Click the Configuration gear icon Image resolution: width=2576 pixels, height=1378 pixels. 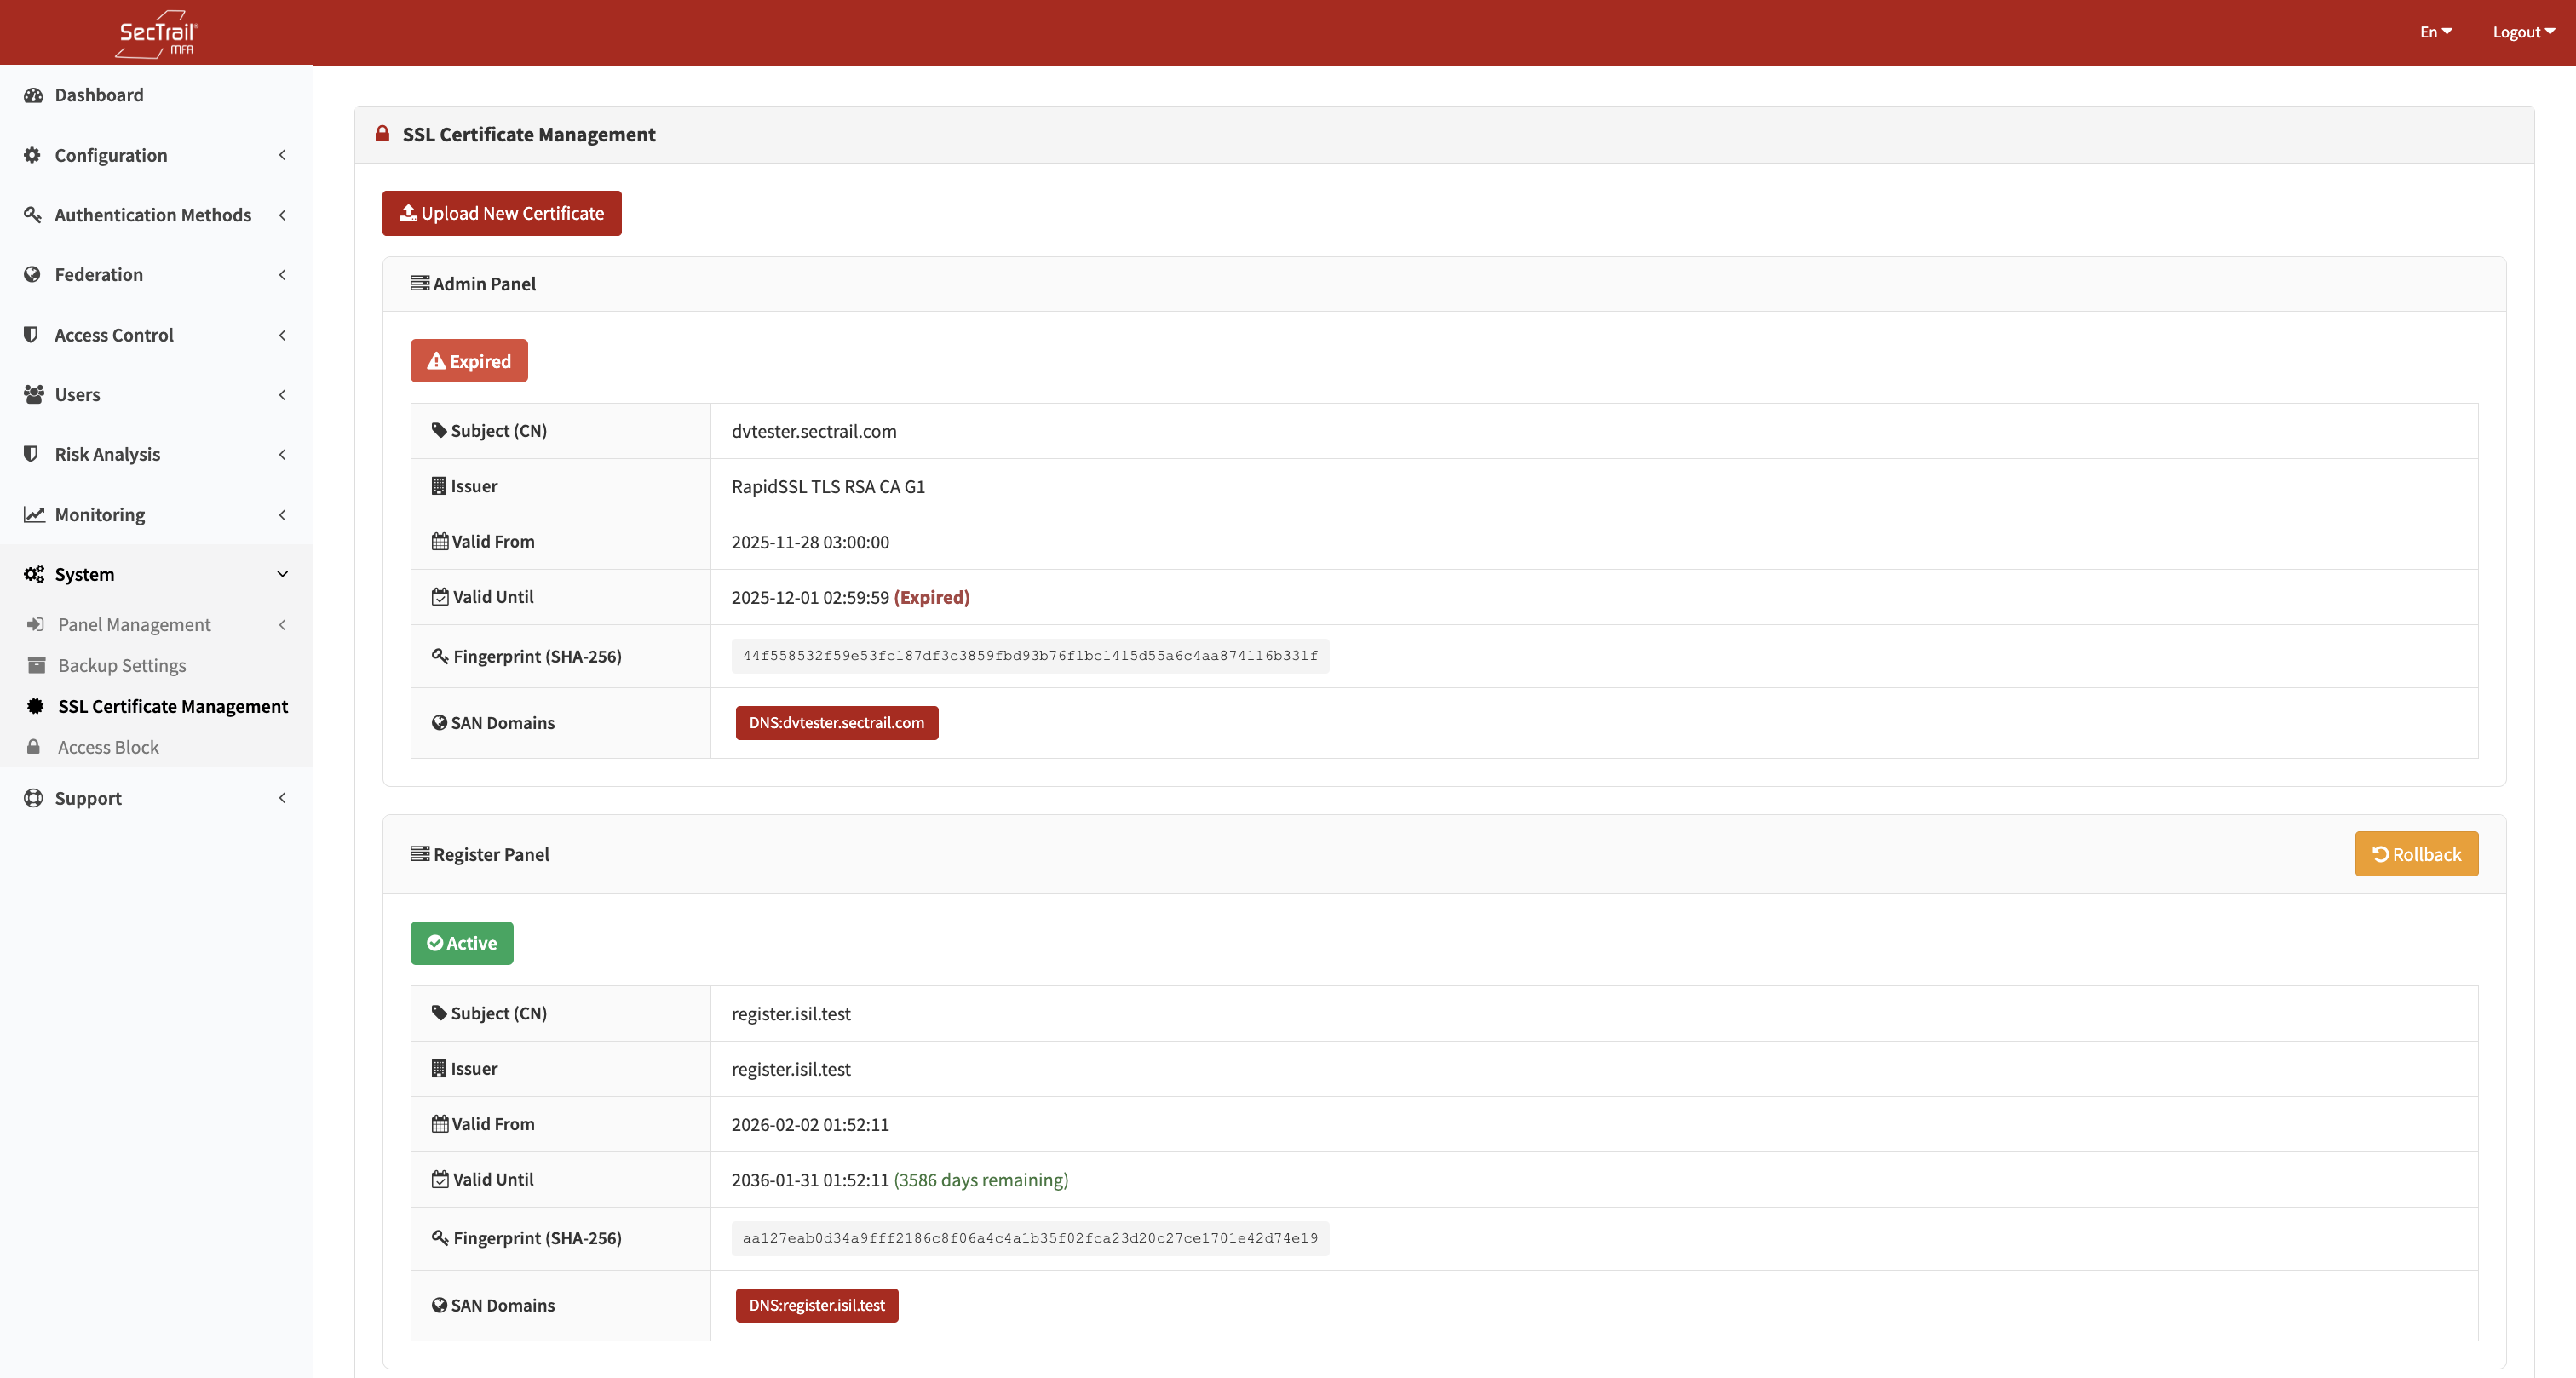31,155
